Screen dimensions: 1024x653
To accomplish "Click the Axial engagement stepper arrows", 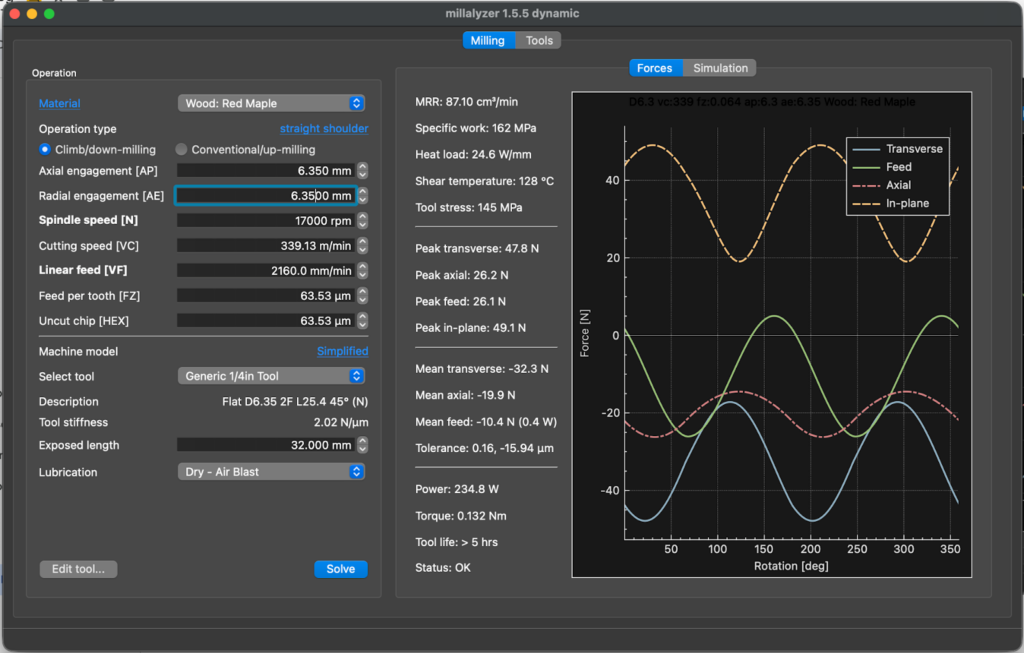I will (x=363, y=171).
